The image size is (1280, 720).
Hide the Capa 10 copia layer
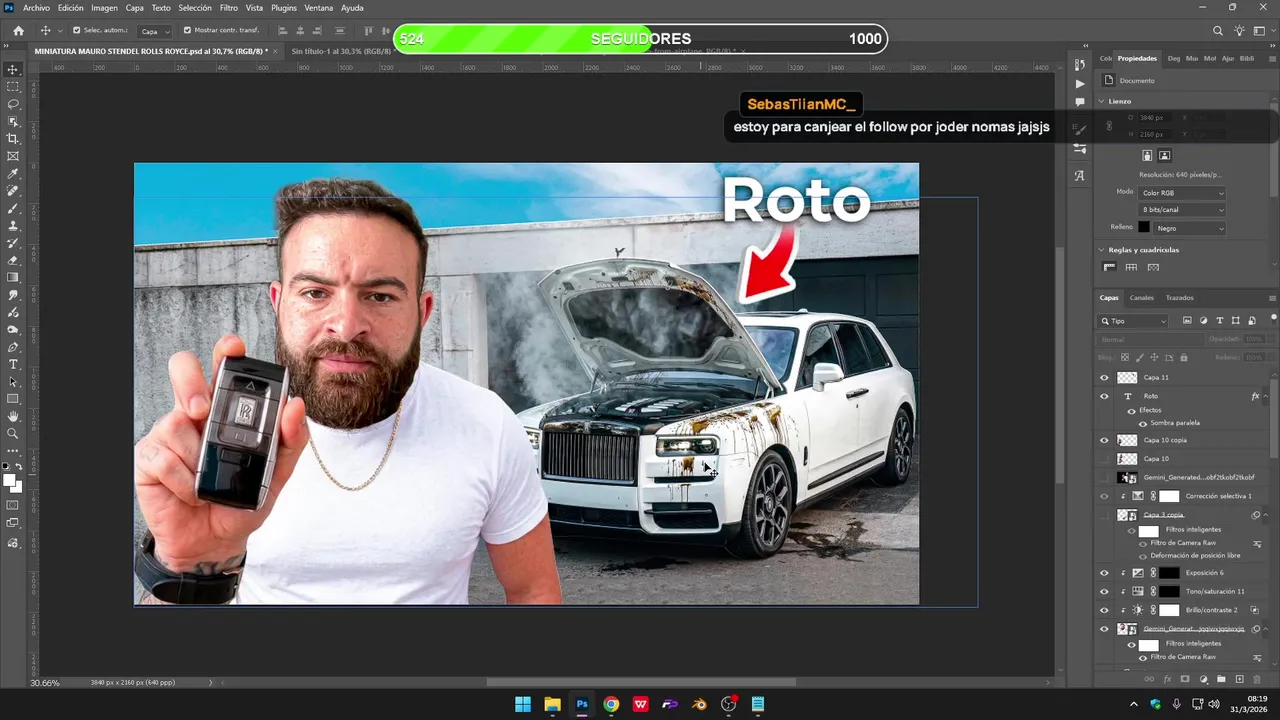pyautogui.click(x=1104, y=440)
